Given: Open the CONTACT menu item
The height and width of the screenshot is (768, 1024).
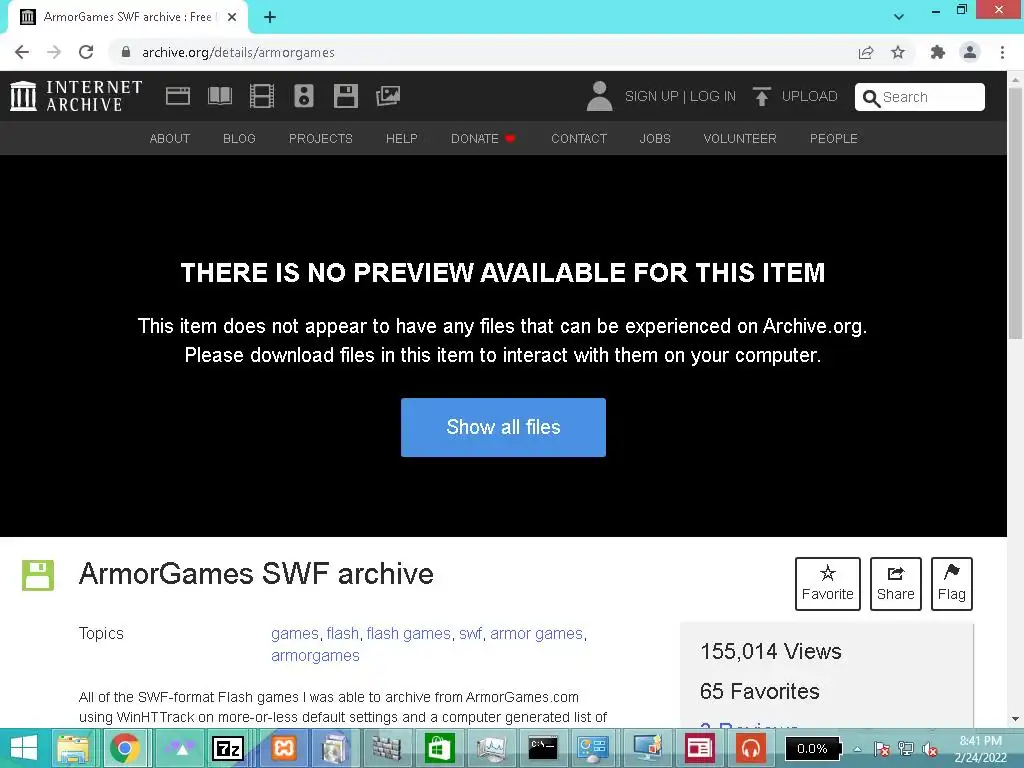Looking at the screenshot, I should (x=579, y=138).
